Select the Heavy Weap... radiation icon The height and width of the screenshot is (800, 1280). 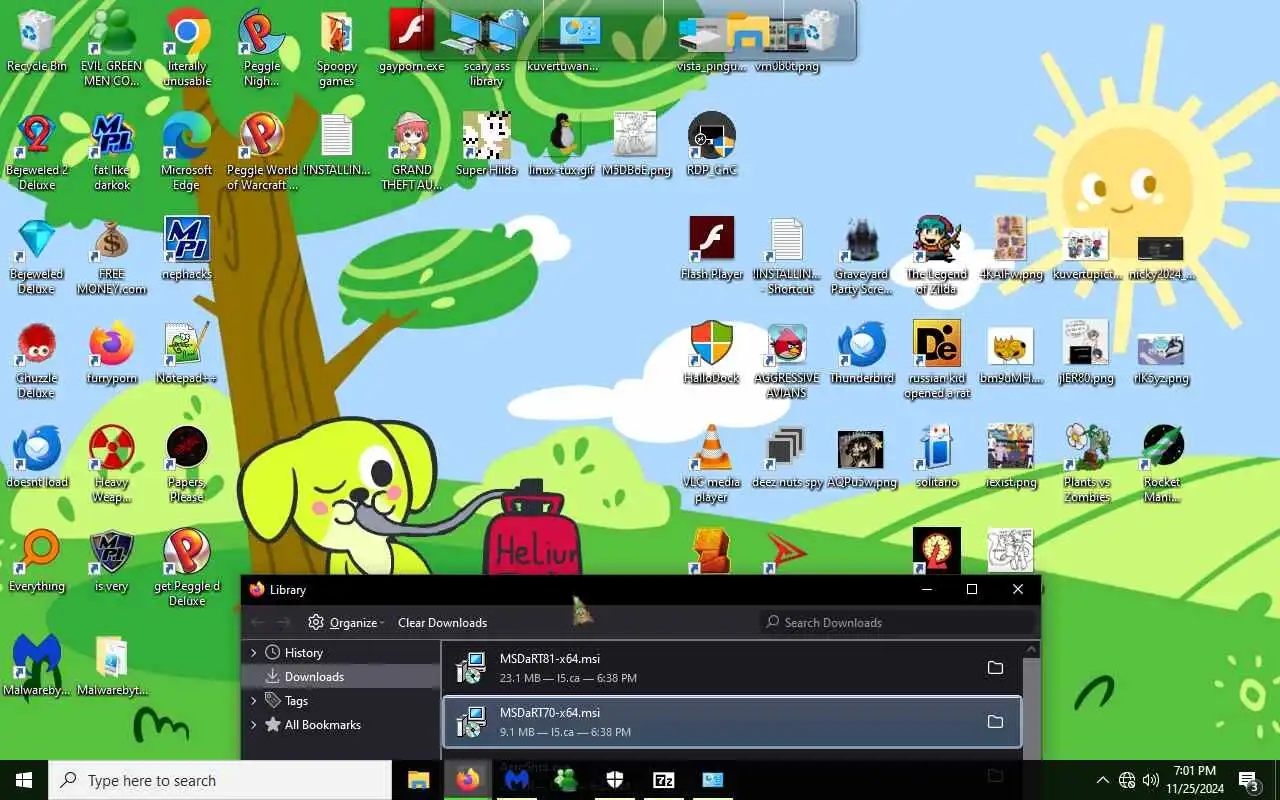(x=112, y=464)
